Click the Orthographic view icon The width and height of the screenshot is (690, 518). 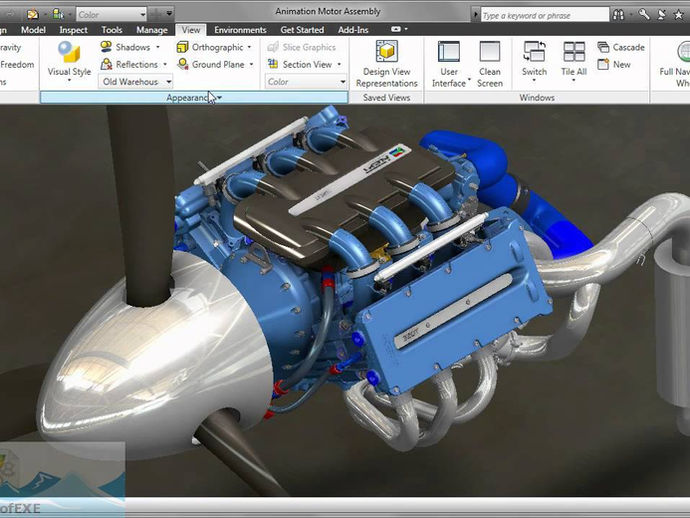pyautogui.click(x=182, y=47)
